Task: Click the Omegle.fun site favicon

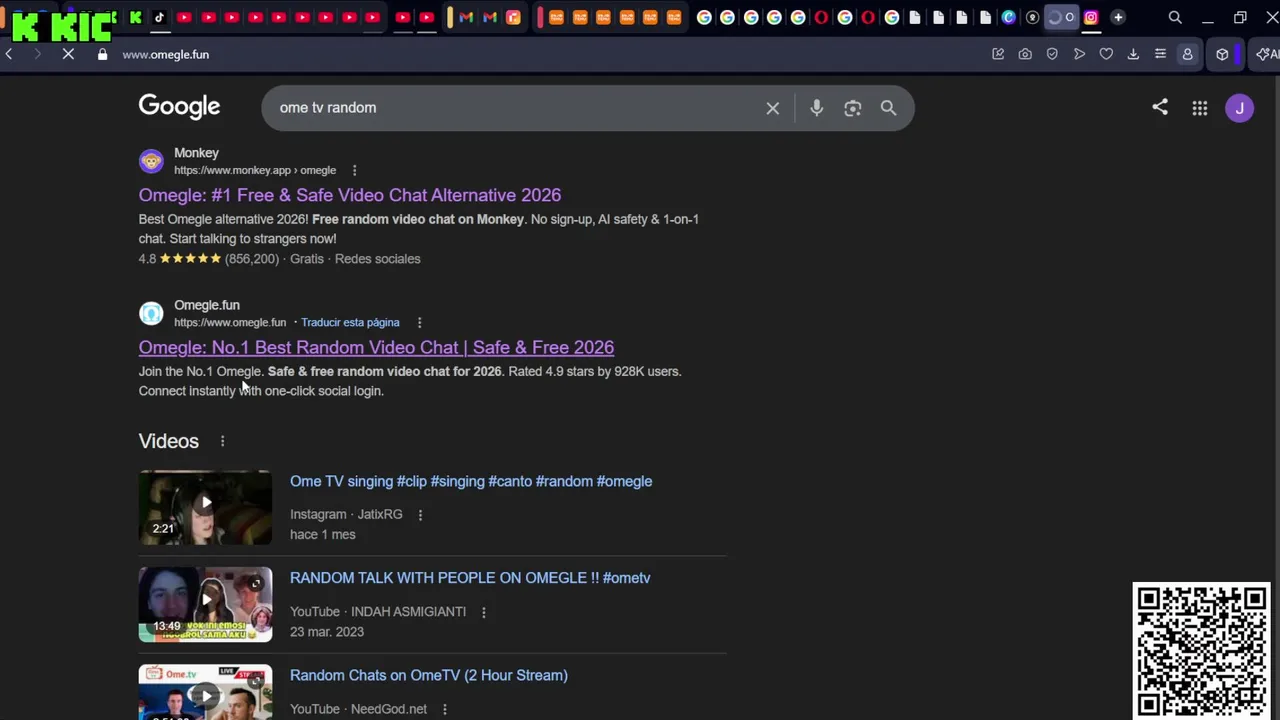Action: pyautogui.click(x=151, y=313)
